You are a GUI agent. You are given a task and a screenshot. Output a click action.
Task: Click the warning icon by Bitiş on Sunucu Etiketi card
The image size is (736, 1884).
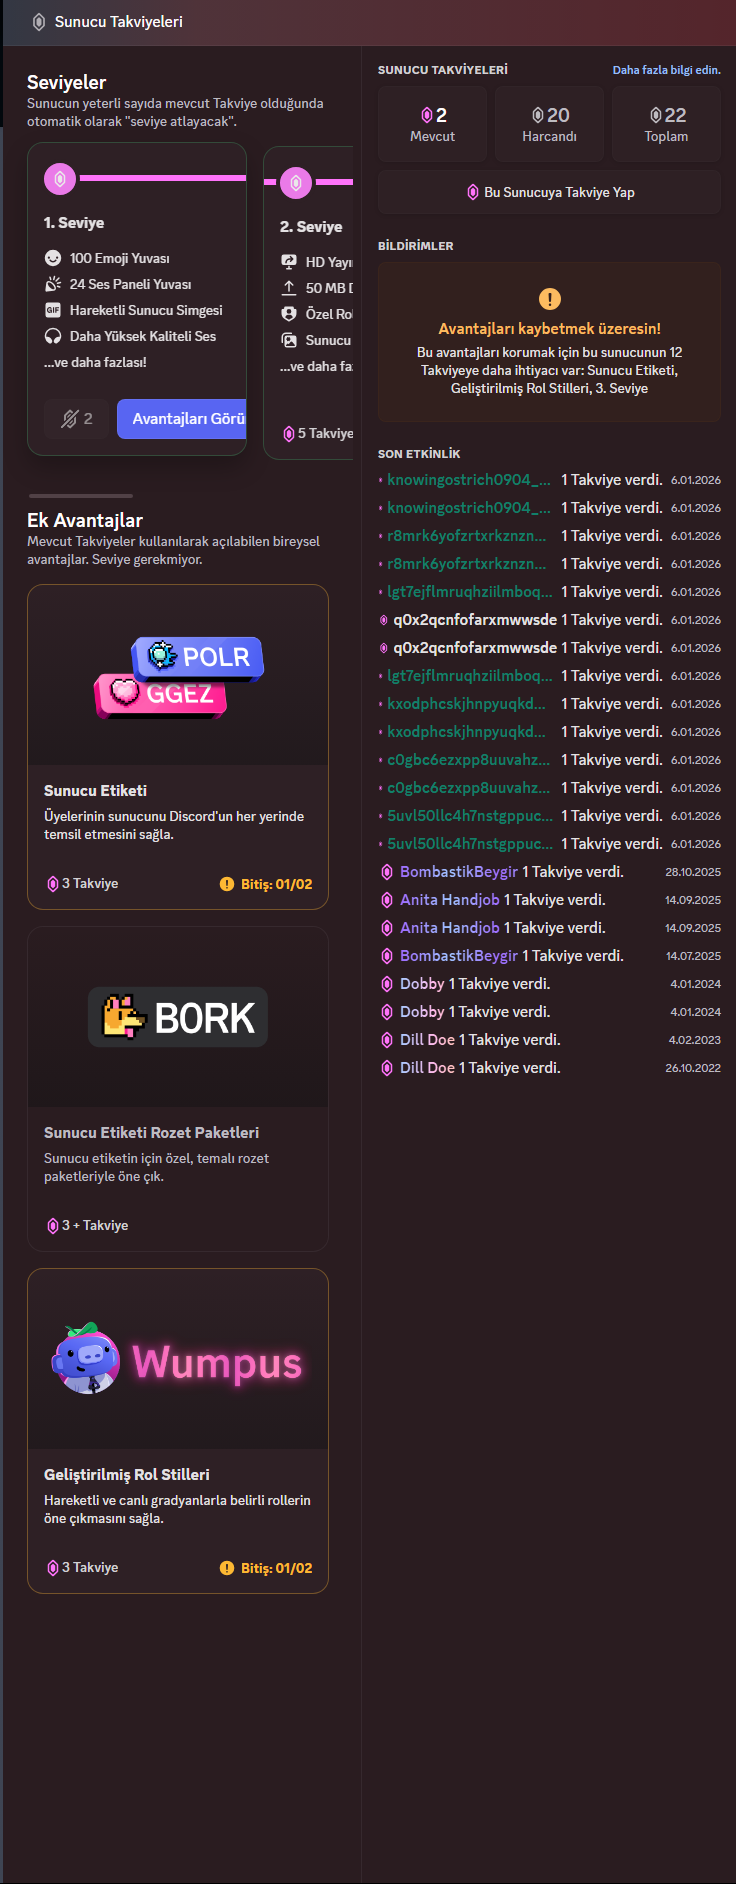(227, 884)
